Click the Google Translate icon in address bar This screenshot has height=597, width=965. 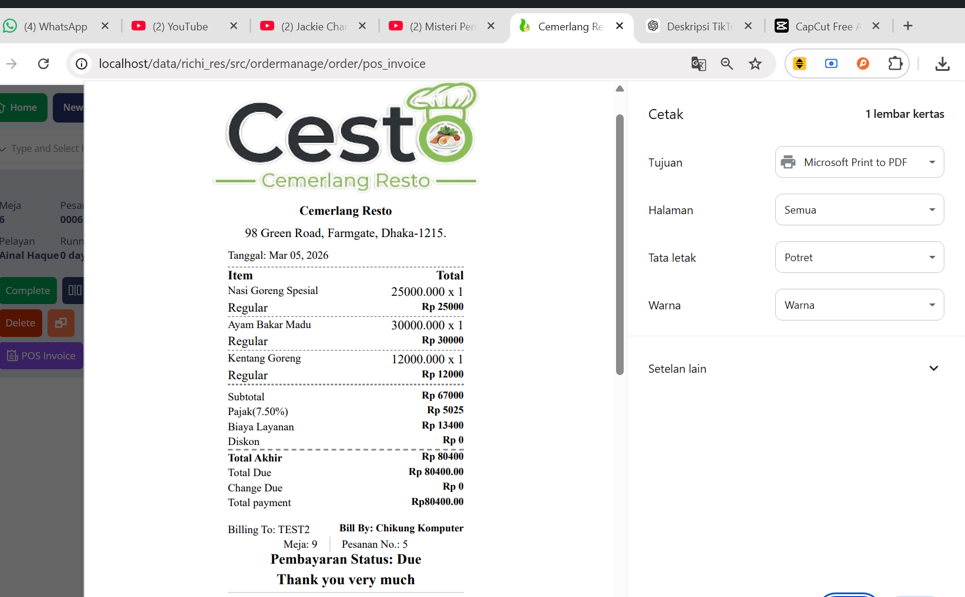point(698,64)
